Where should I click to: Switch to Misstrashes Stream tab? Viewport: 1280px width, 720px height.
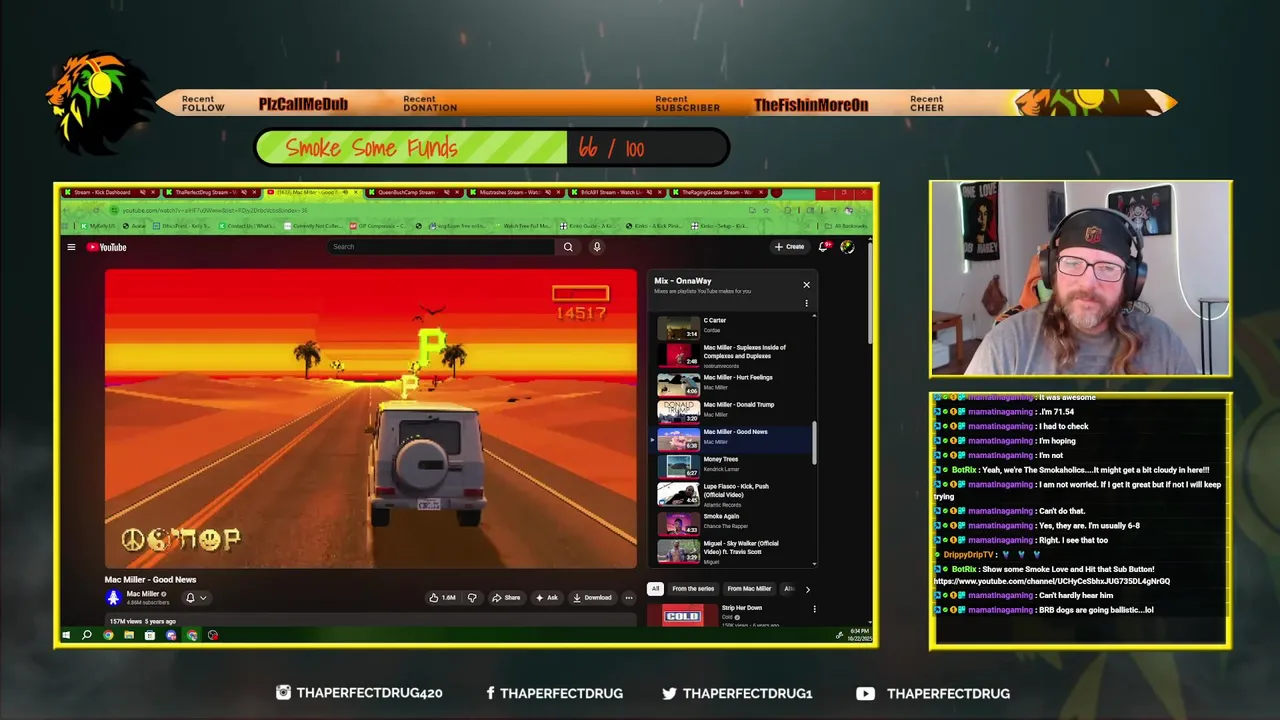tap(516, 192)
